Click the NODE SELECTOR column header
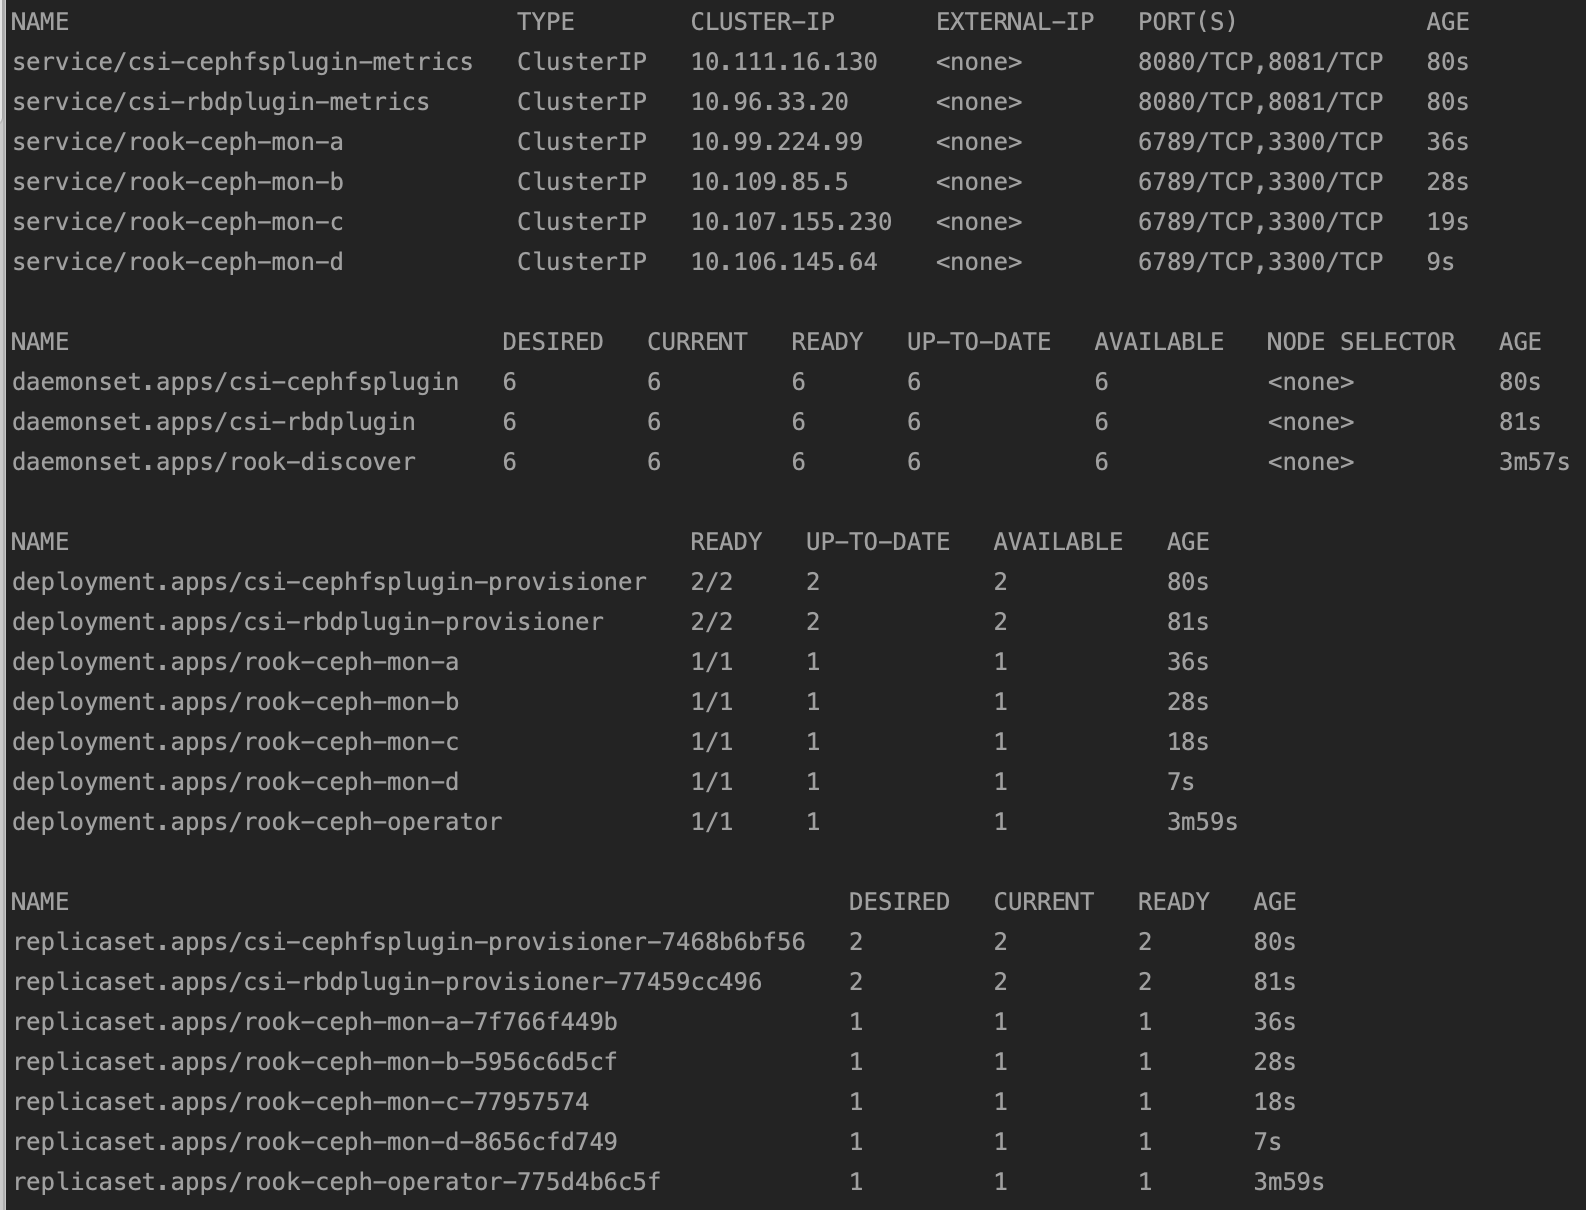The height and width of the screenshot is (1210, 1586). [x=1360, y=342]
